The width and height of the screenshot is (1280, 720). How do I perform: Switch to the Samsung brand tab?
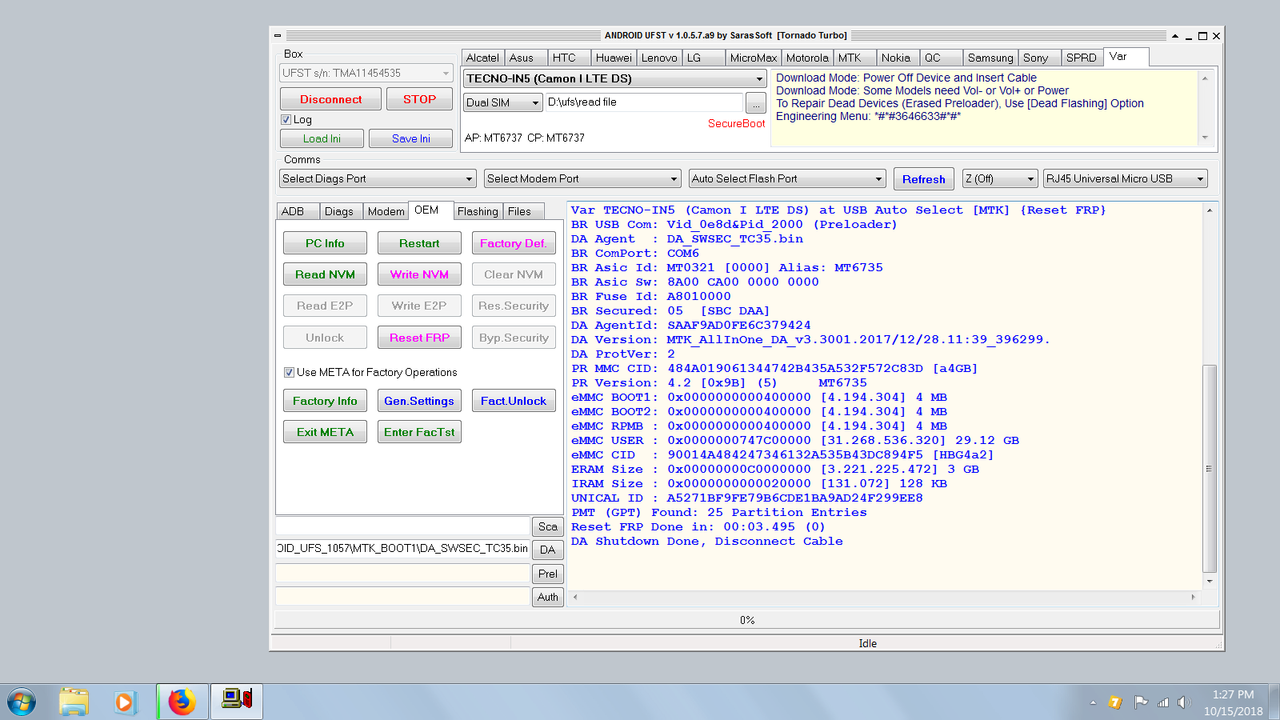point(990,58)
